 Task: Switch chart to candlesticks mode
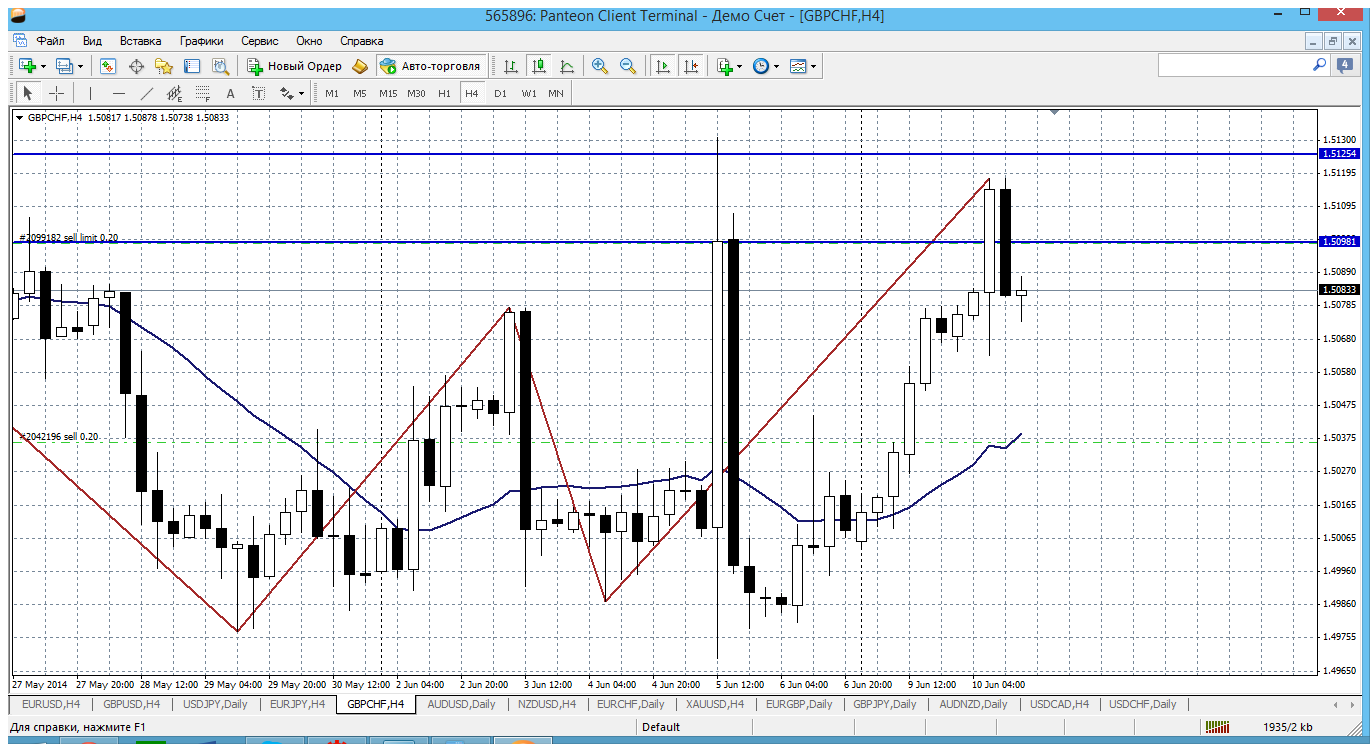[539, 66]
